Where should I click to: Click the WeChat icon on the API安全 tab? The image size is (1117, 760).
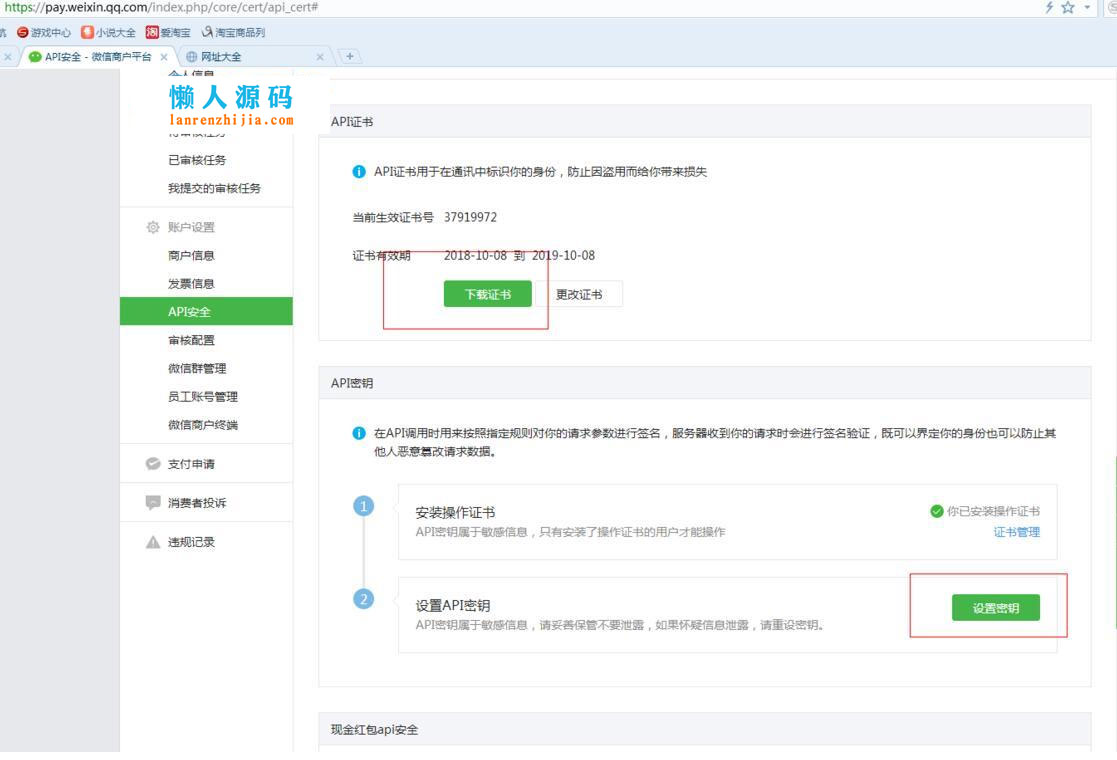tap(34, 57)
